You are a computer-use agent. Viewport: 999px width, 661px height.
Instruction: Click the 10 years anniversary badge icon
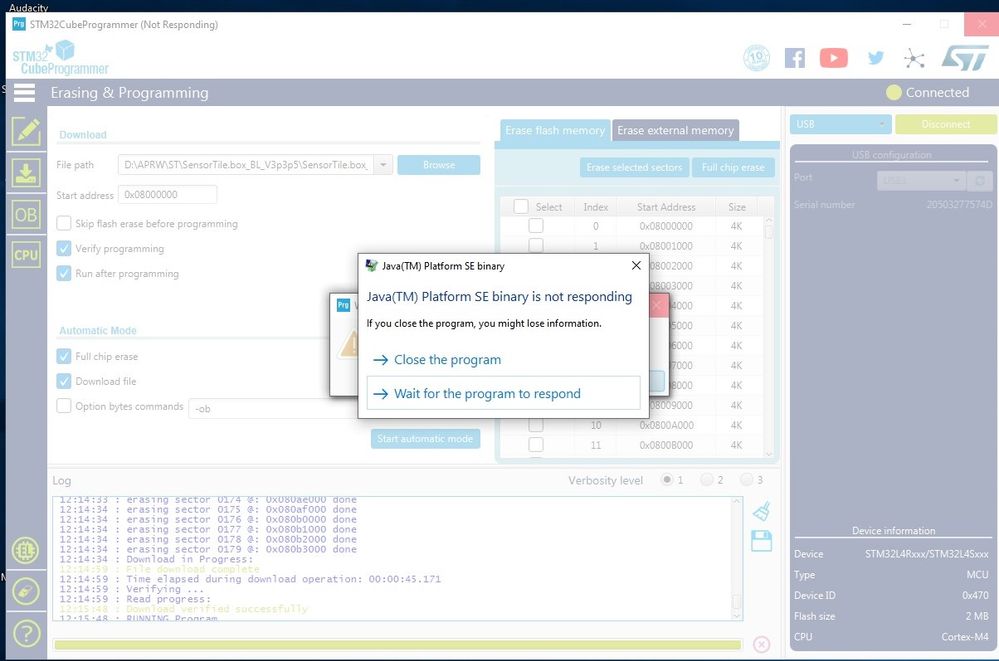[x=756, y=58]
